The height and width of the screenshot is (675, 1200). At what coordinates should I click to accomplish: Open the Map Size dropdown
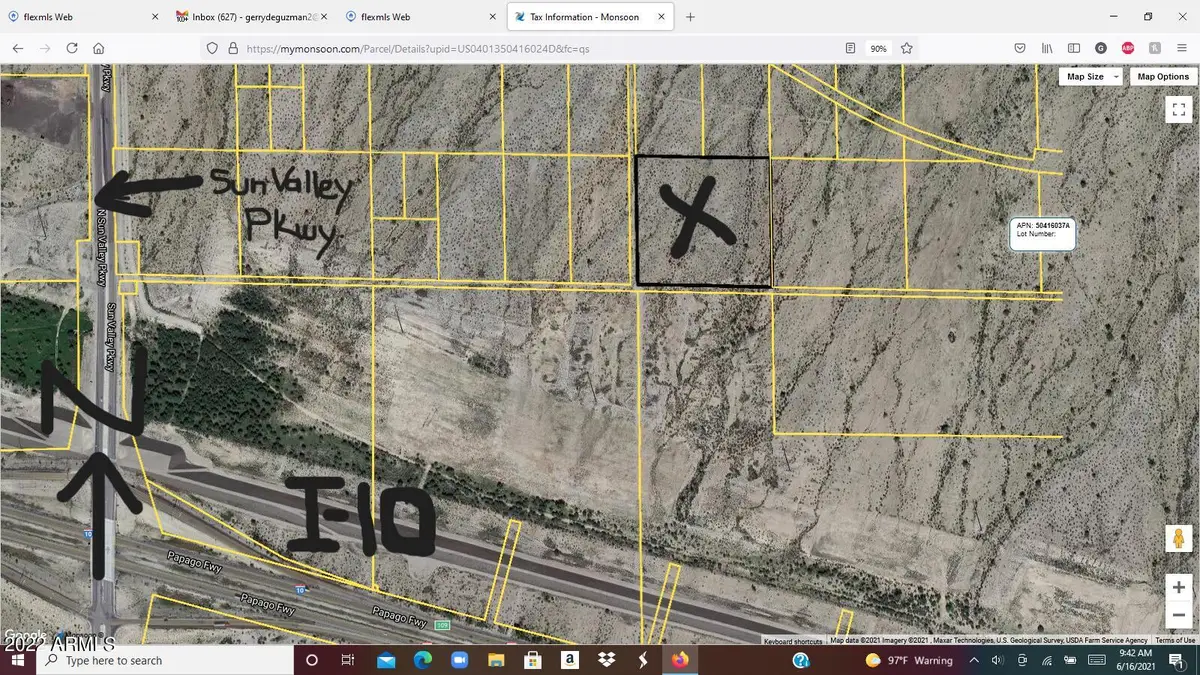[1089, 76]
